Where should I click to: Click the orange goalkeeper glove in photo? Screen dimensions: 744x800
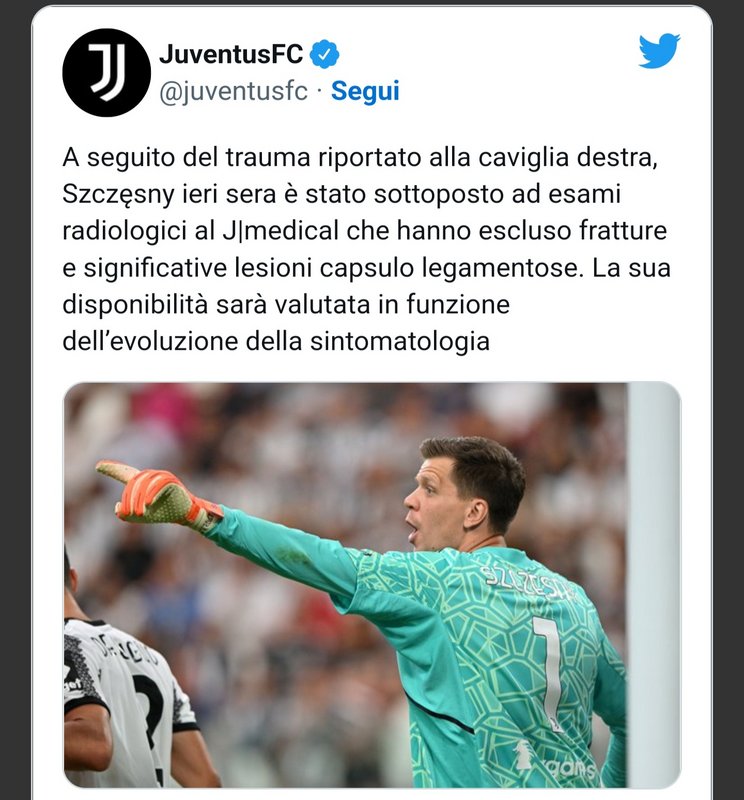click(158, 495)
